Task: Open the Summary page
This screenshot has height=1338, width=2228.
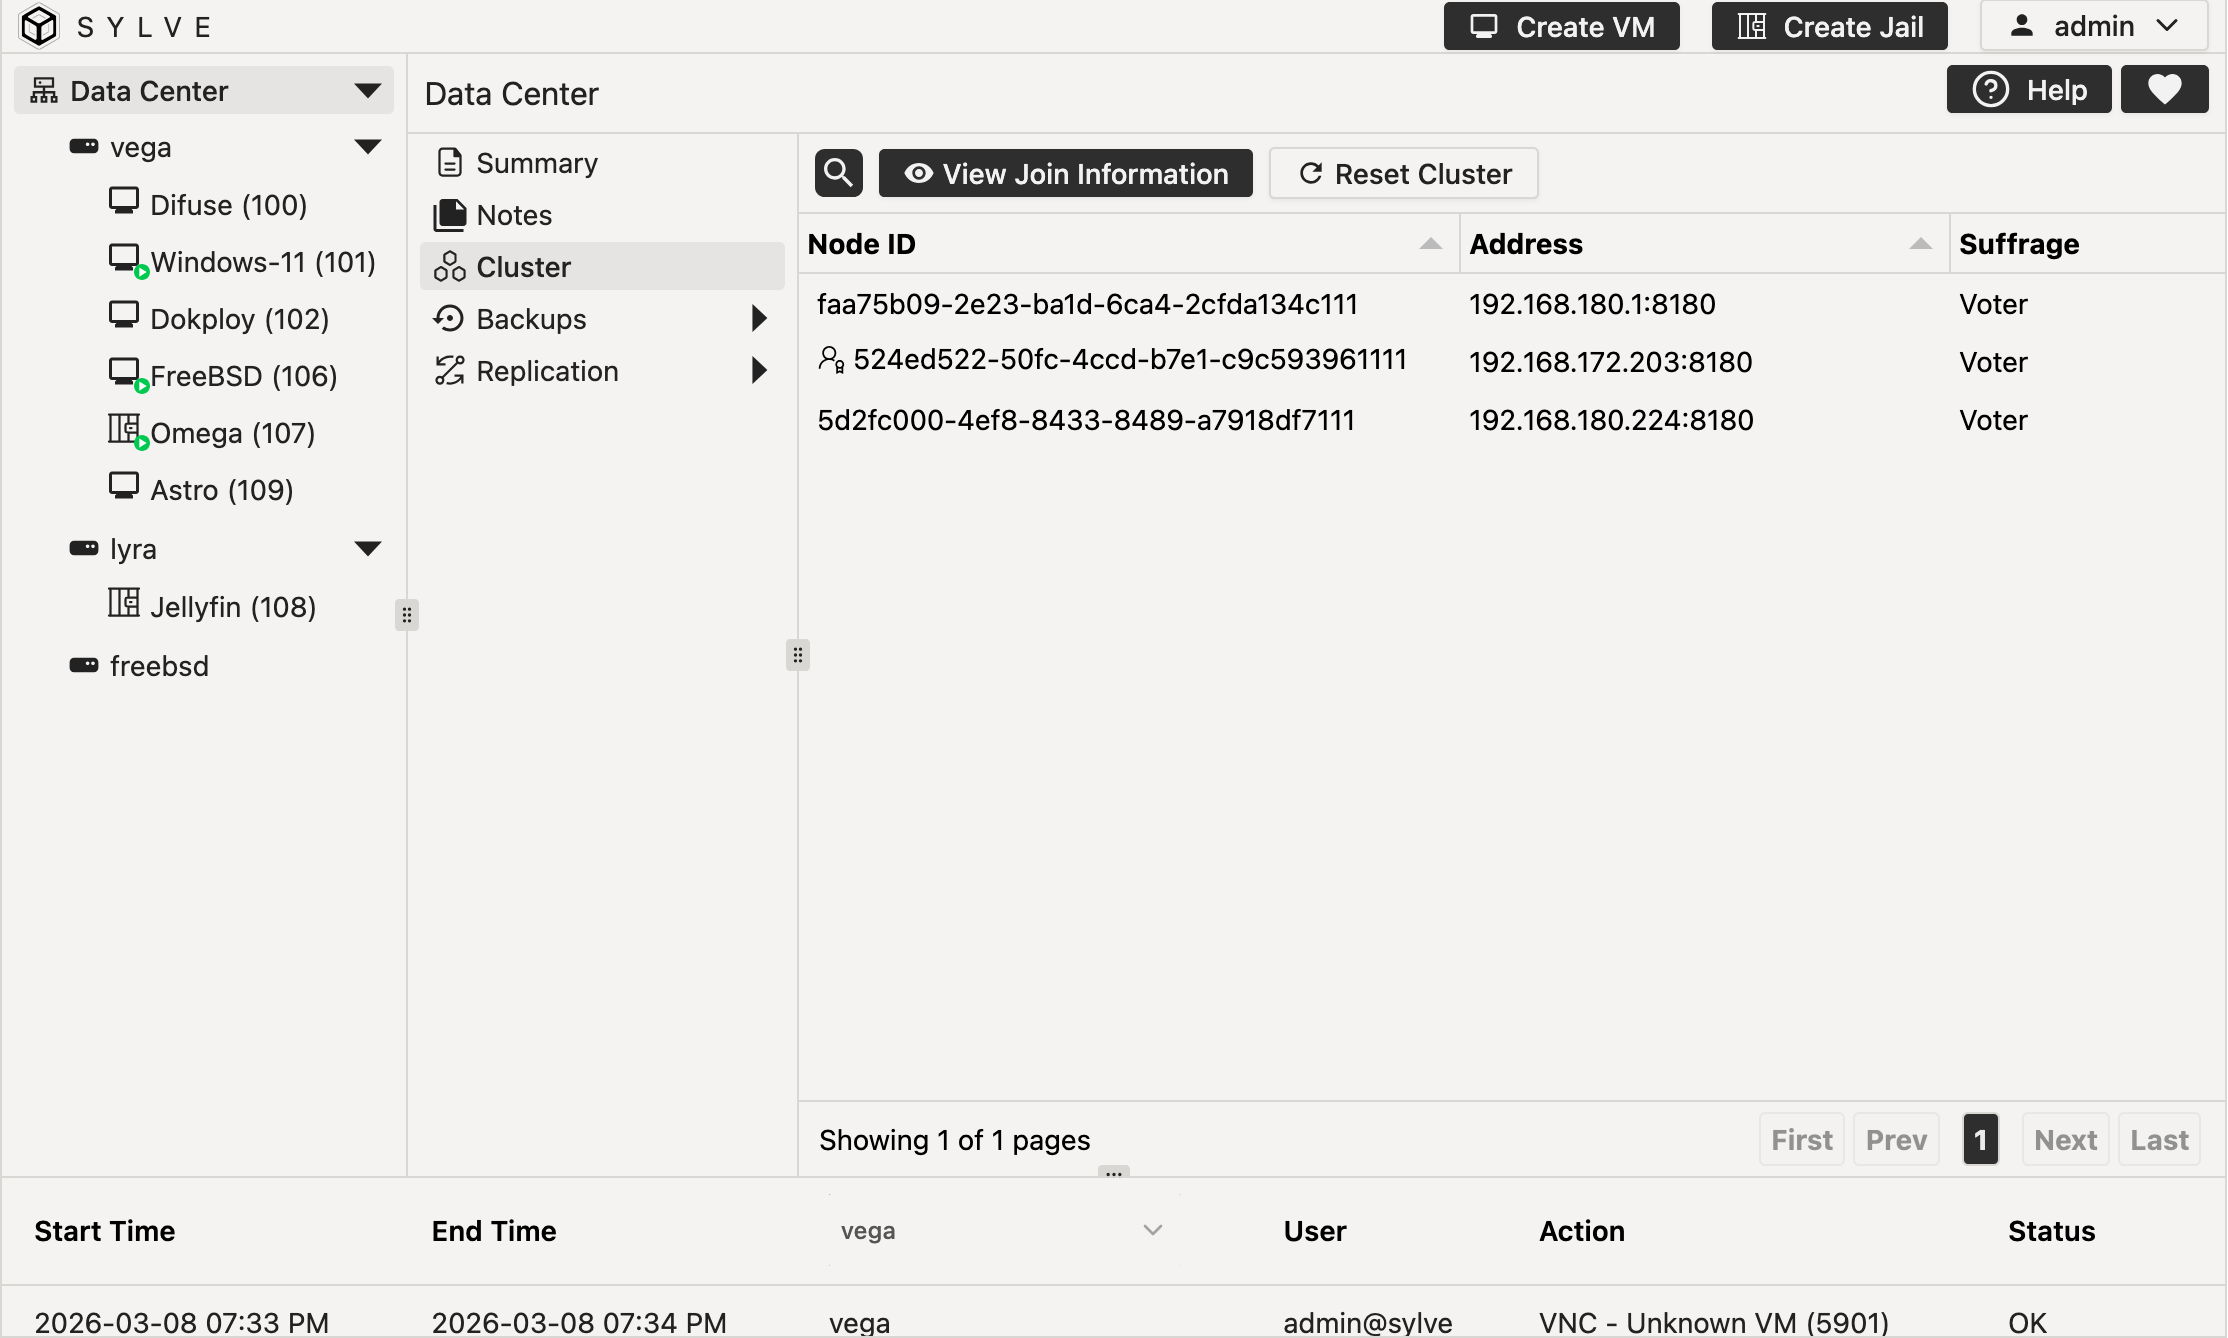Action: click(x=536, y=163)
